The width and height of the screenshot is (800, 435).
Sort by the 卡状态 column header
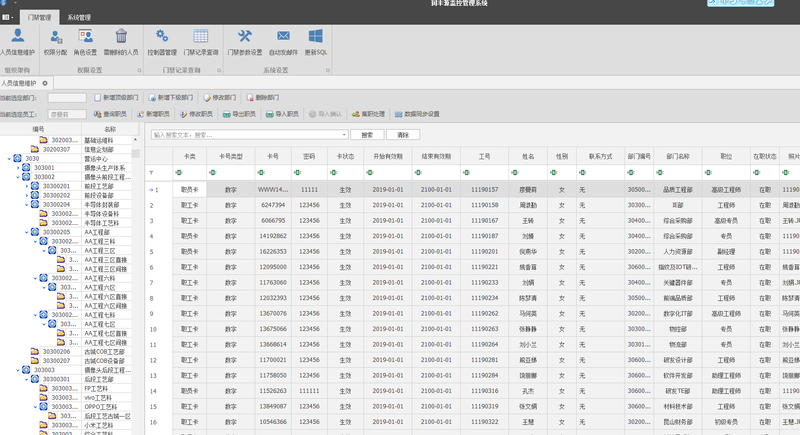click(x=345, y=157)
